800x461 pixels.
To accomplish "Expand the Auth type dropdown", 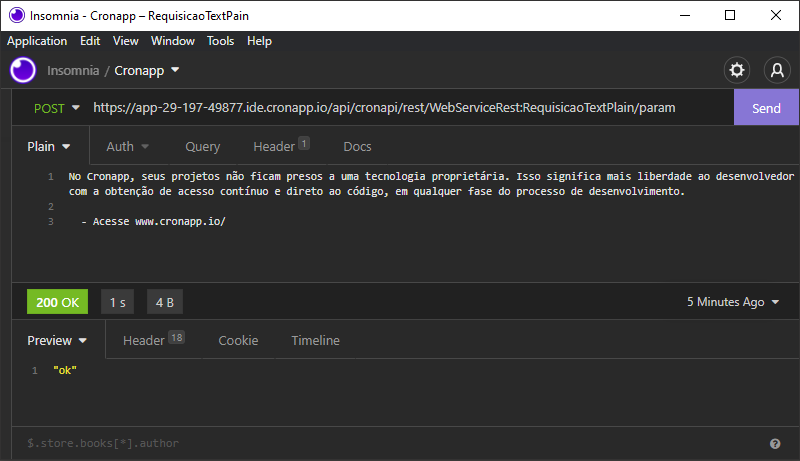I will [x=128, y=146].
